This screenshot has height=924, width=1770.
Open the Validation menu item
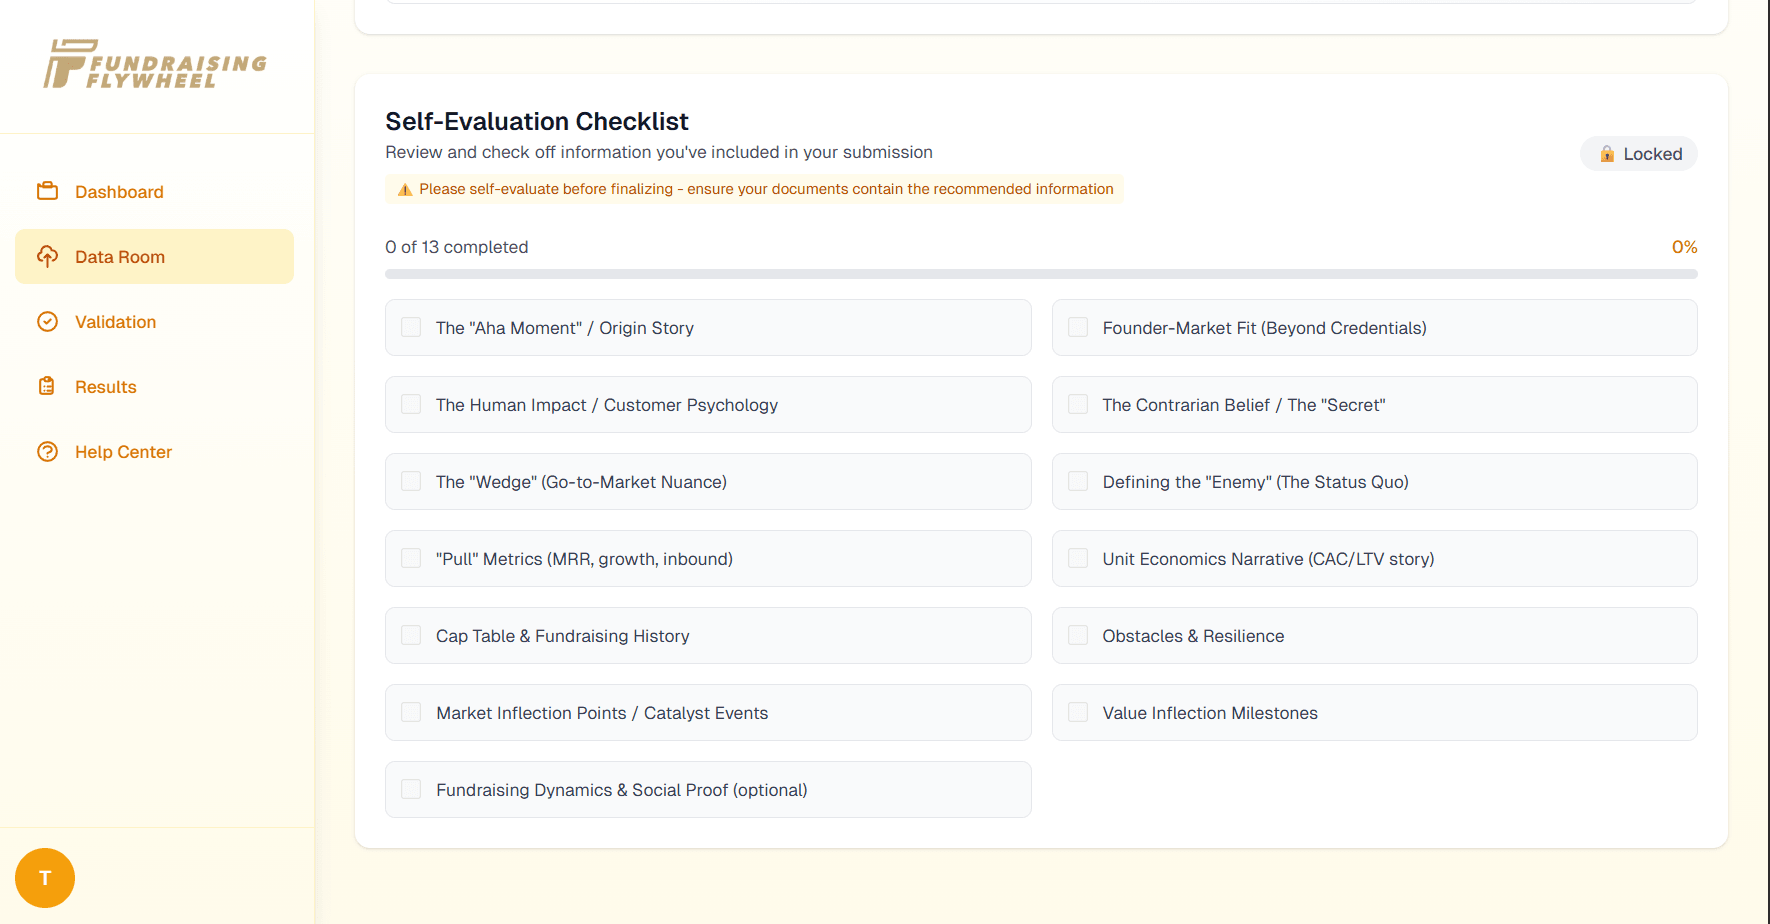click(x=115, y=322)
